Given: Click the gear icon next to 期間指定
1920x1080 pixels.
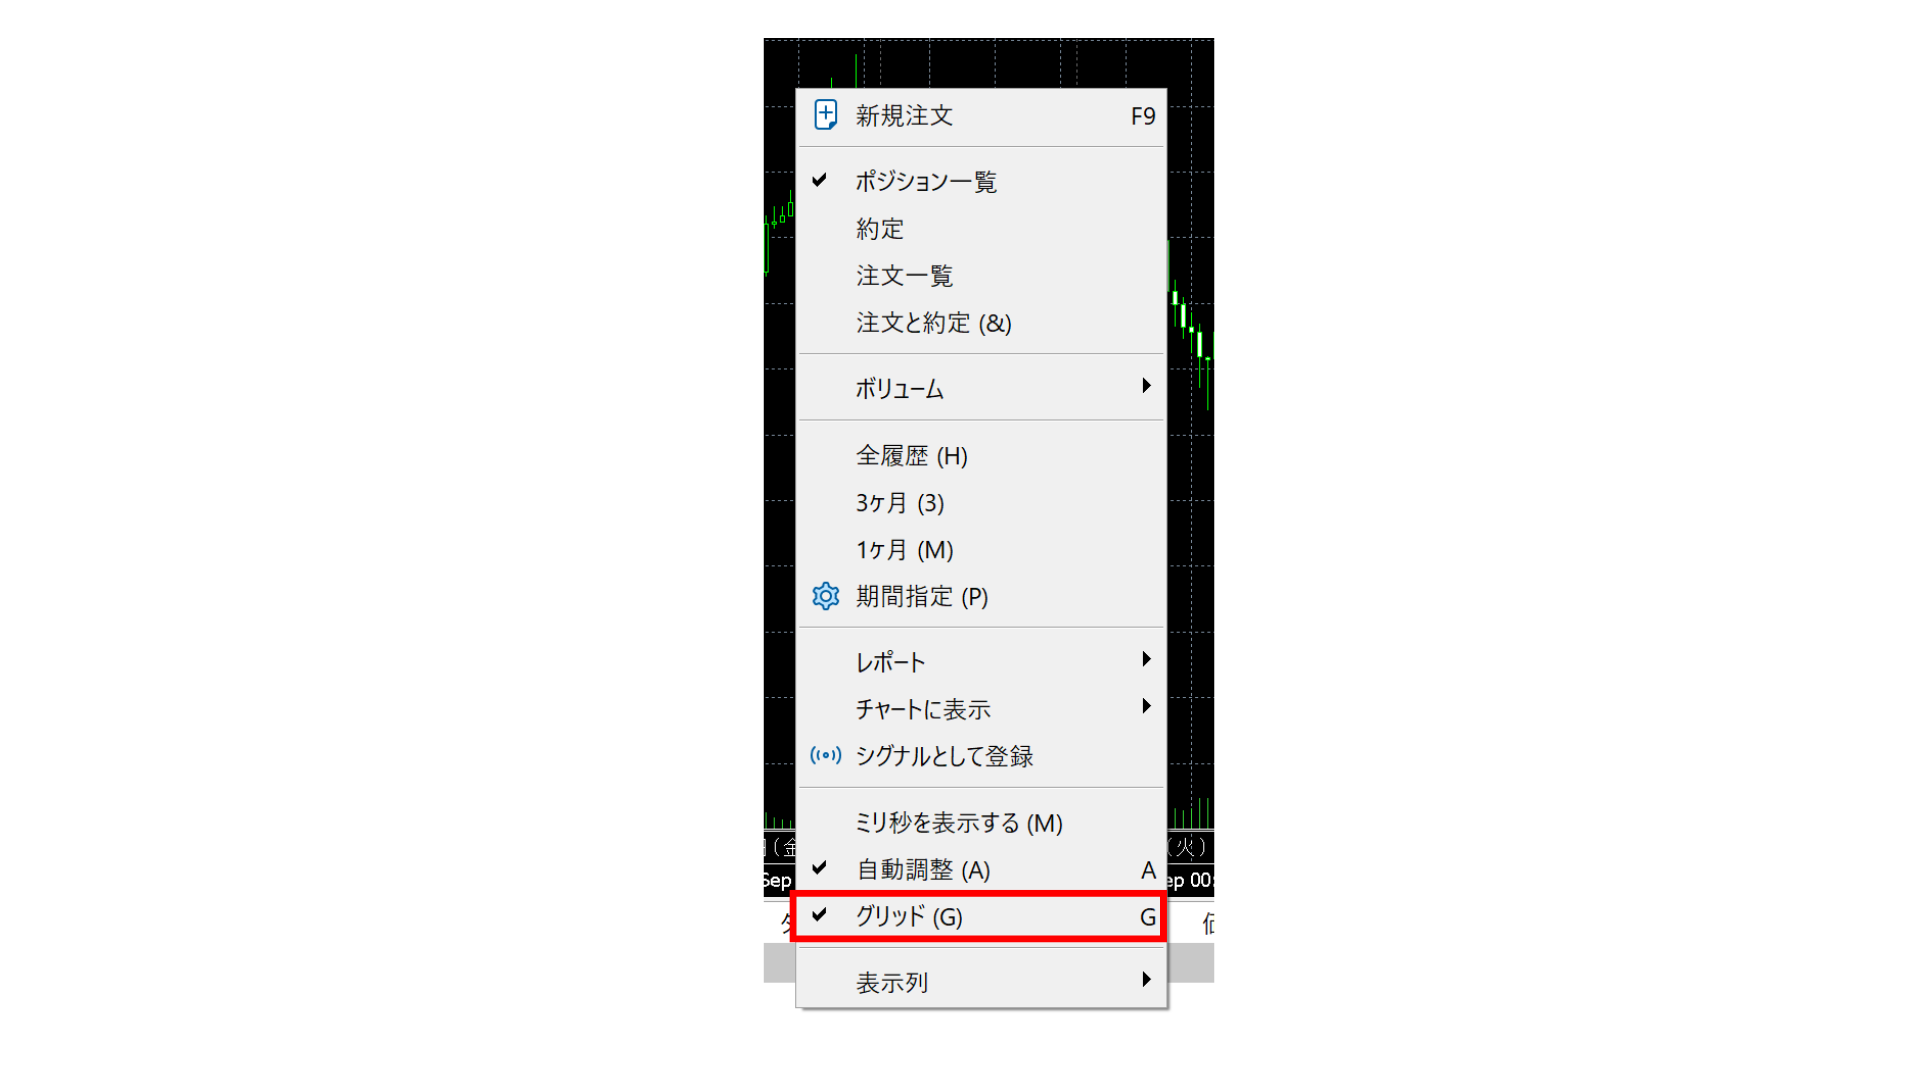Looking at the screenshot, I should (825, 596).
